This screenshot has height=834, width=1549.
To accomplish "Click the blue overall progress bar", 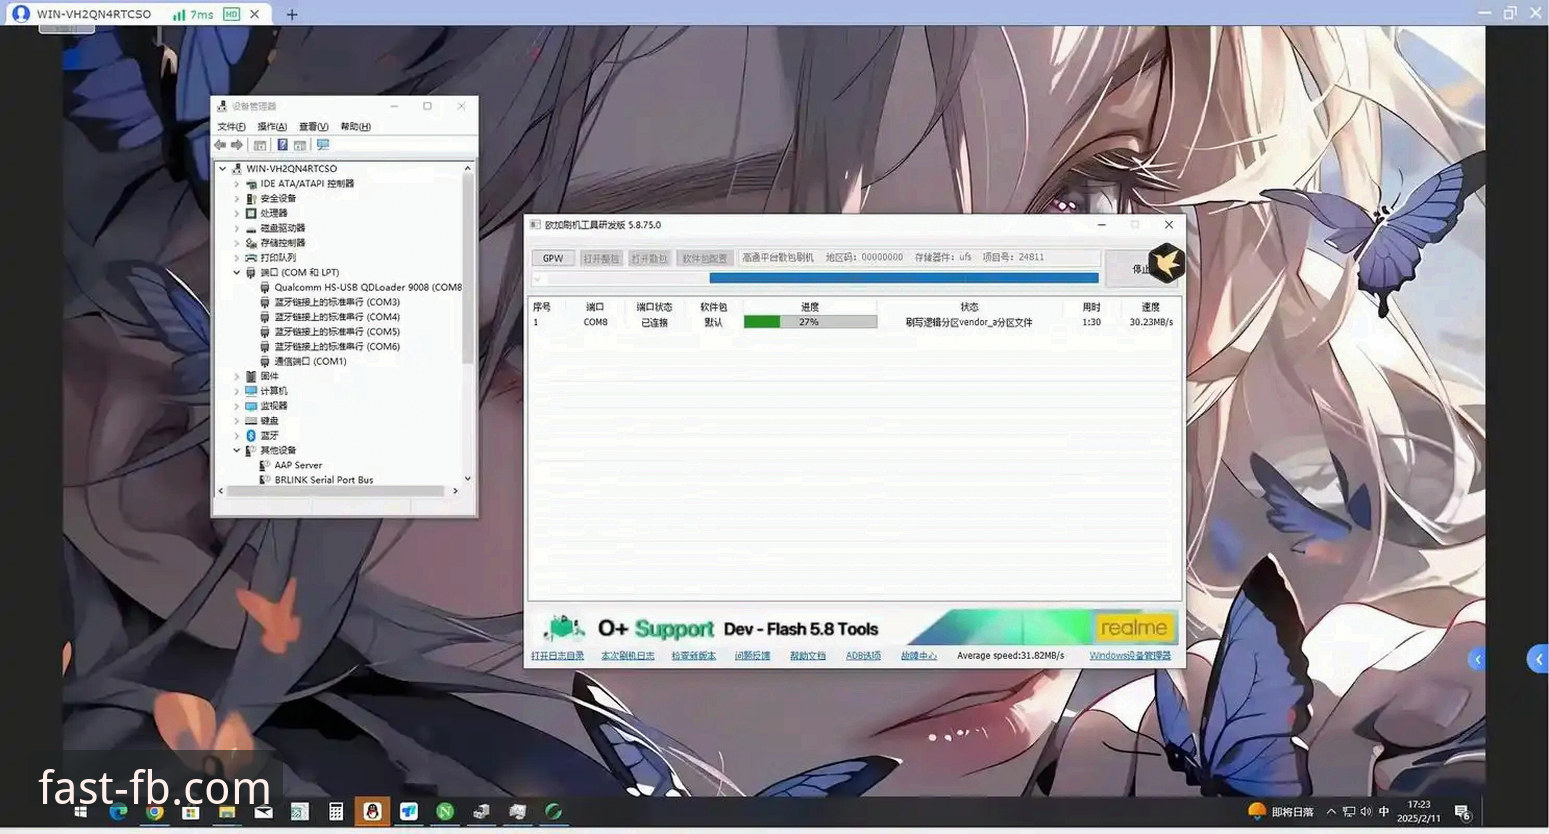I will coord(904,278).
